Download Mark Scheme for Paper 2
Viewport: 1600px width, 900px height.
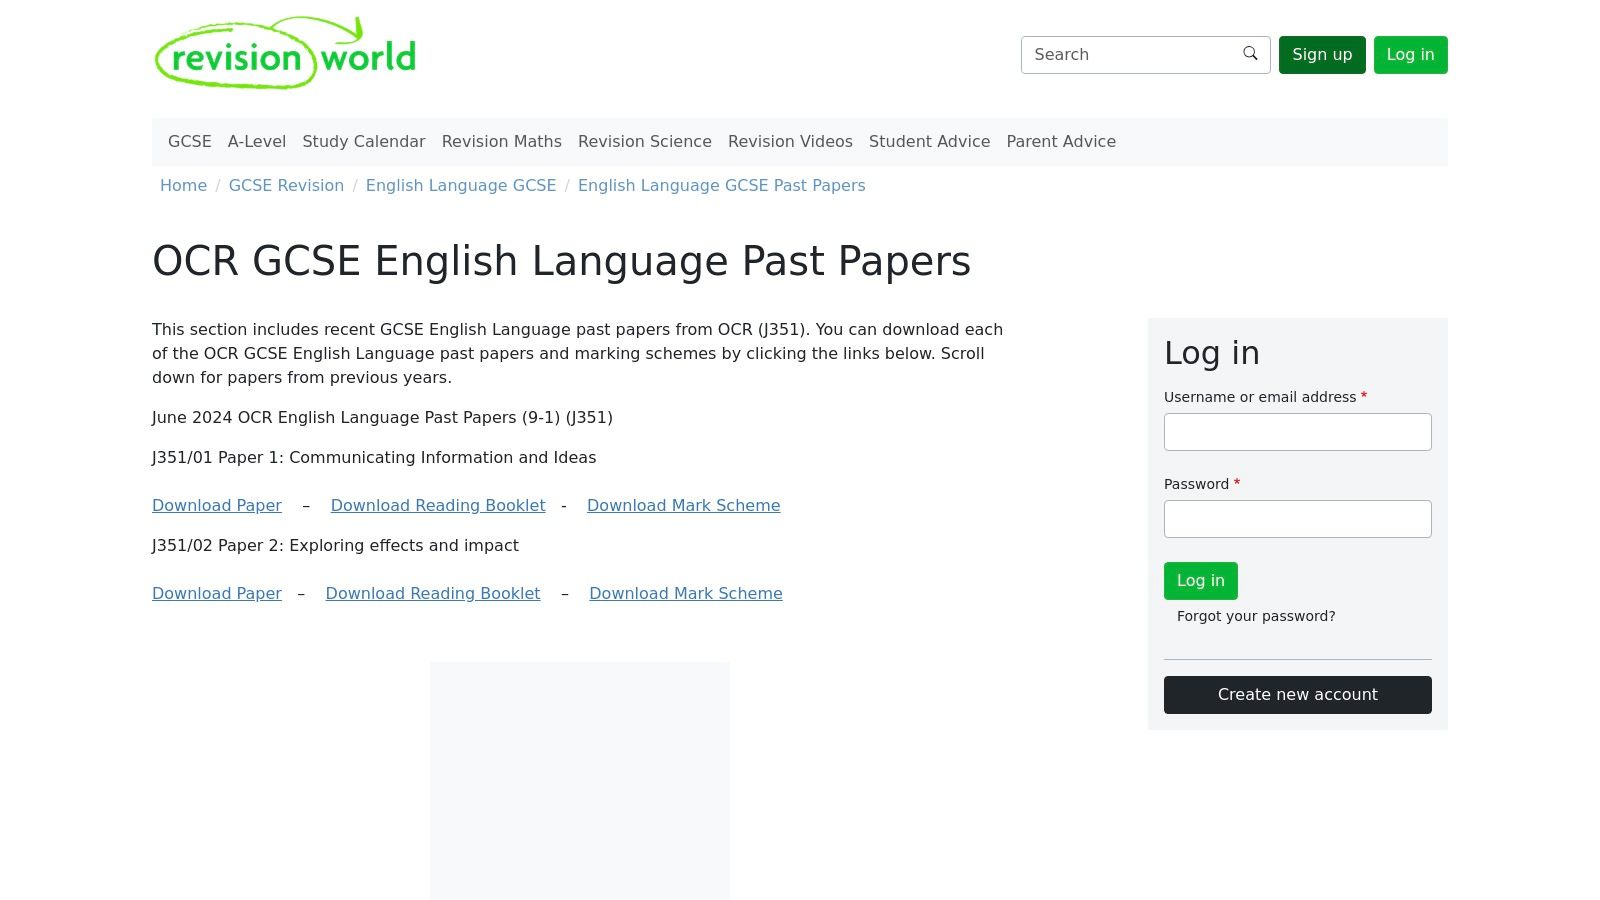pyautogui.click(x=686, y=594)
